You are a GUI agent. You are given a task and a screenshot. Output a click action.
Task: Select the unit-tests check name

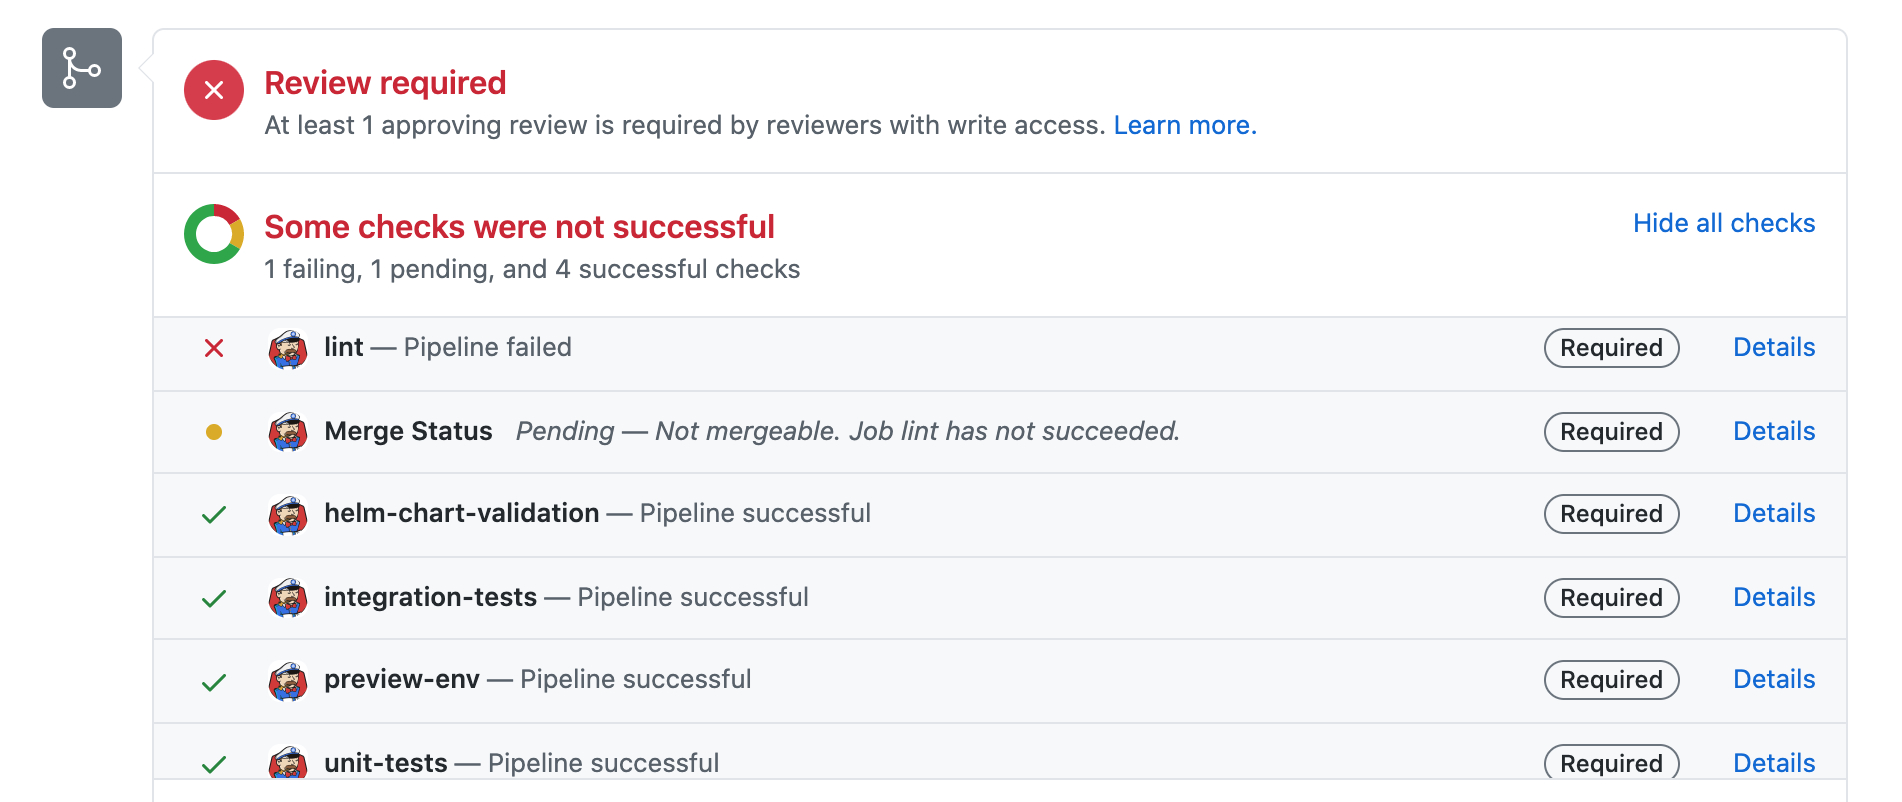(x=386, y=763)
